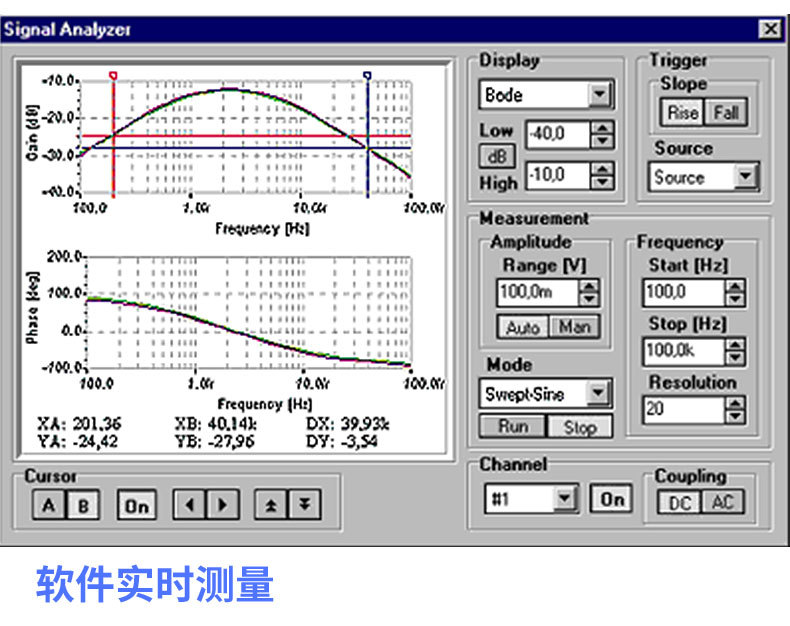Click the Start frequency field 100,0
The image size is (790, 626).
click(x=684, y=293)
